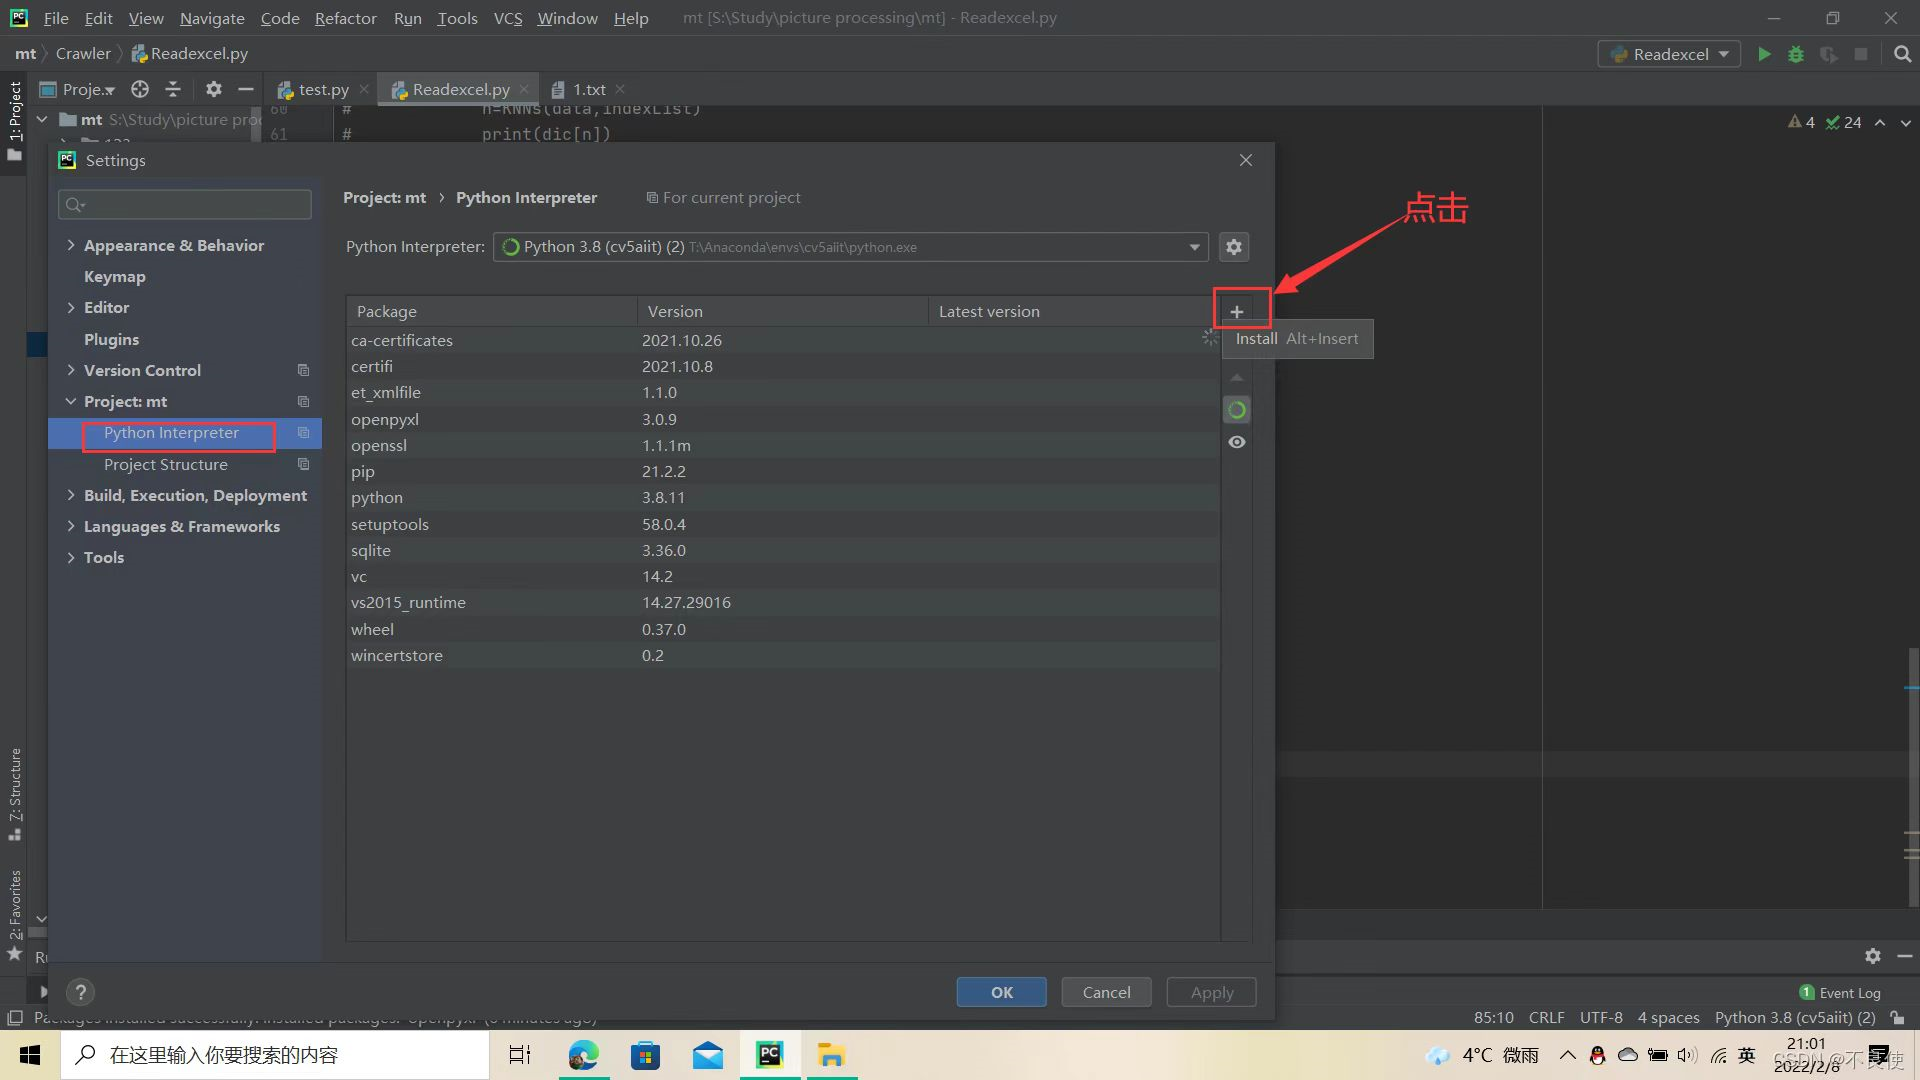This screenshot has width=1920, height=1080.
Task: Expand Appearance & Behavior settings section
Action: [x=71, y=245]
